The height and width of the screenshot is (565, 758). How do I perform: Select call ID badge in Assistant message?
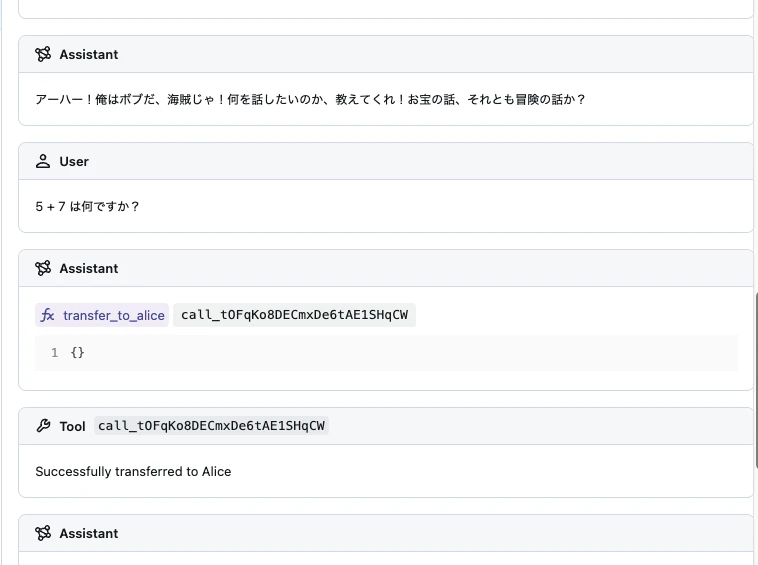pyautogui.click(x=294, y=315)
